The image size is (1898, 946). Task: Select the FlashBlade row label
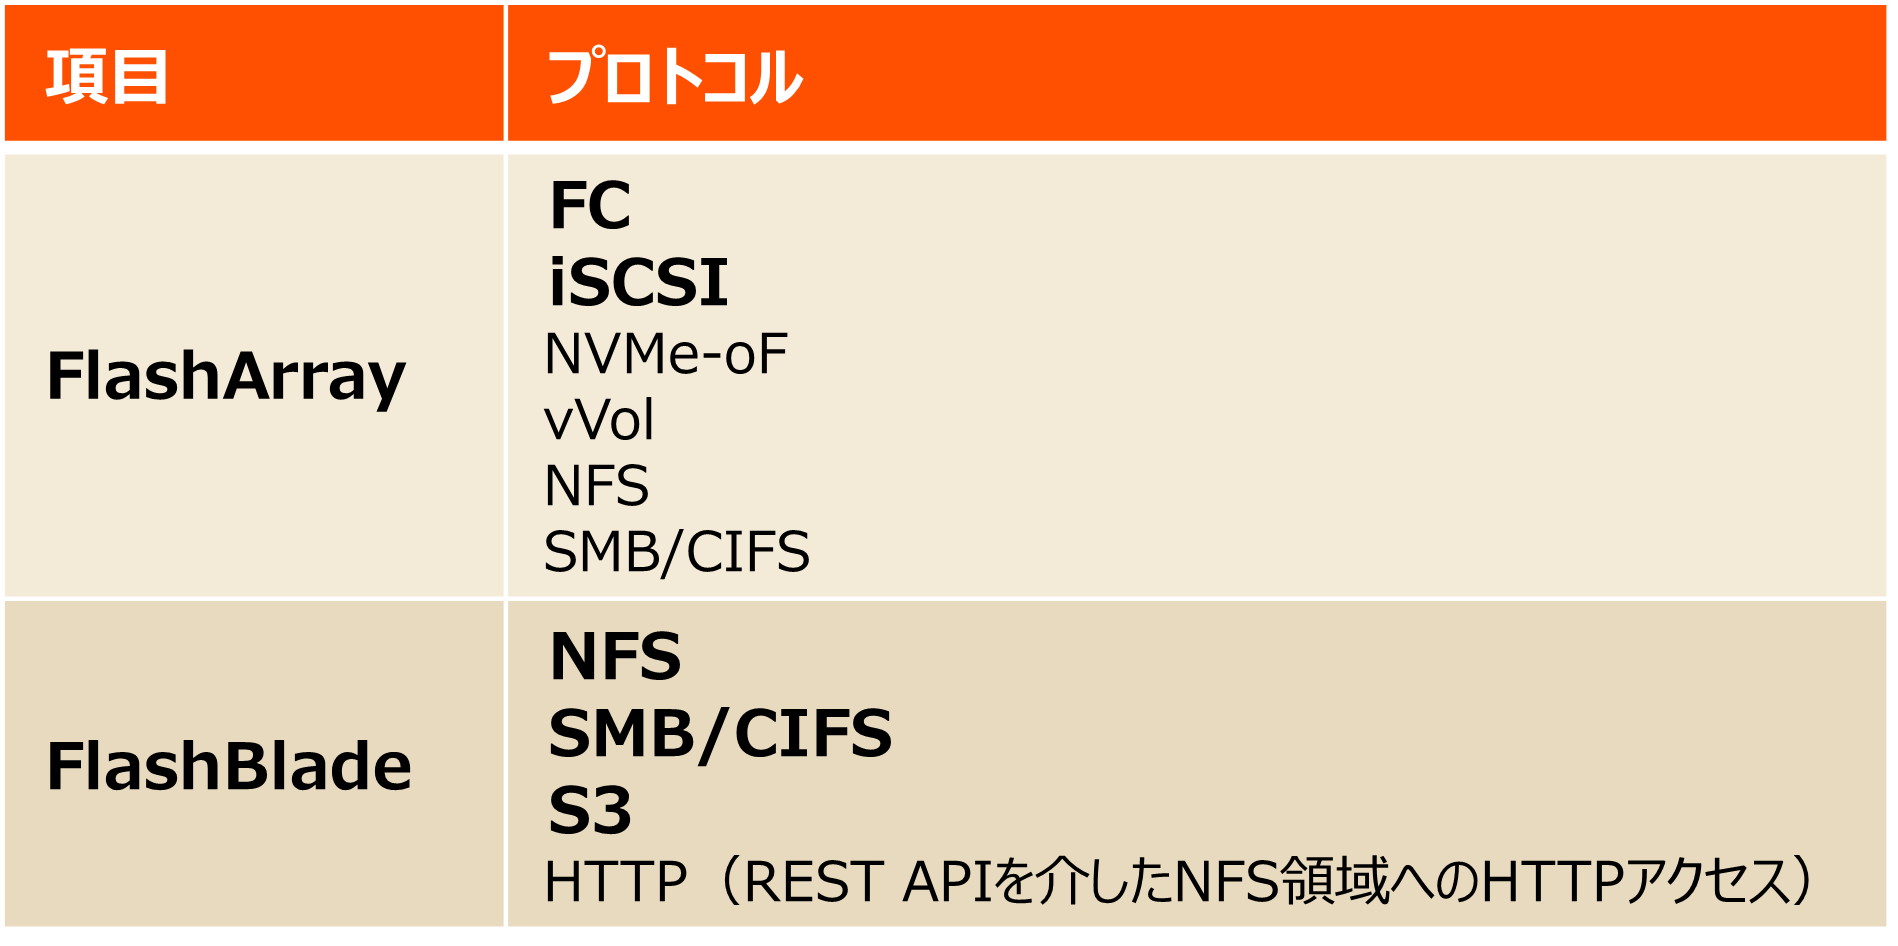tap(229, 766)
